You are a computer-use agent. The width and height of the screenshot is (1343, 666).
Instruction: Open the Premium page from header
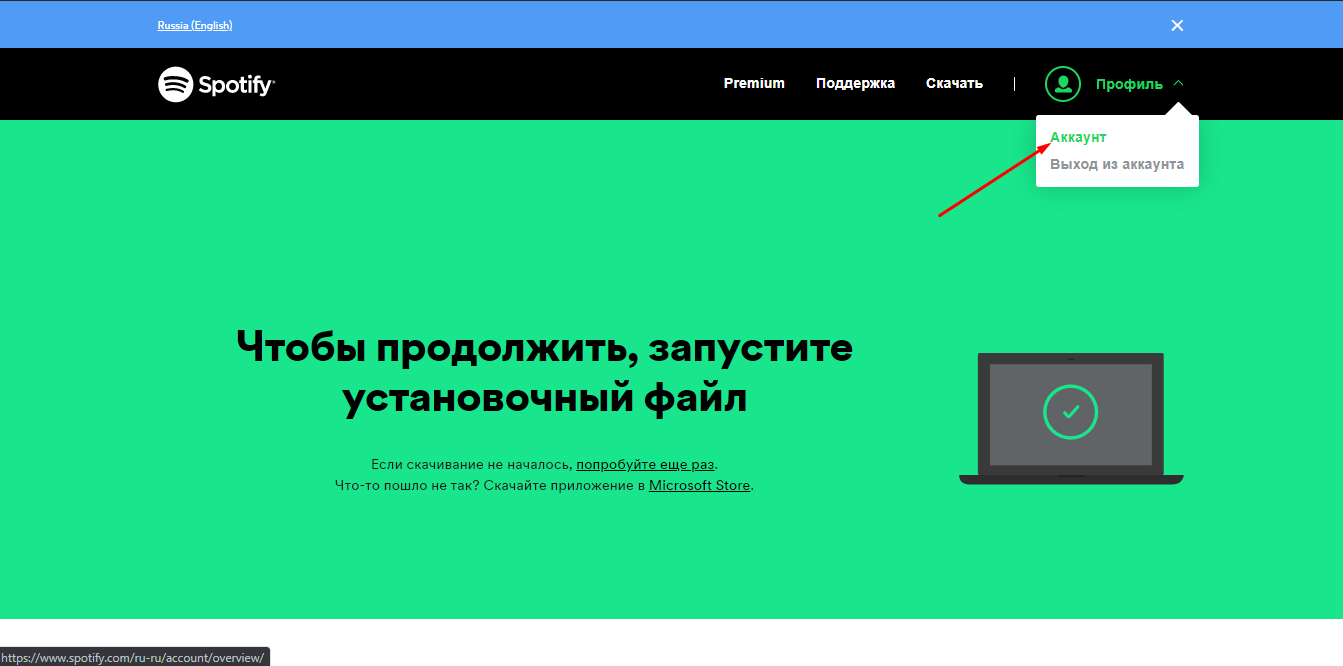(x=754, y=83)
